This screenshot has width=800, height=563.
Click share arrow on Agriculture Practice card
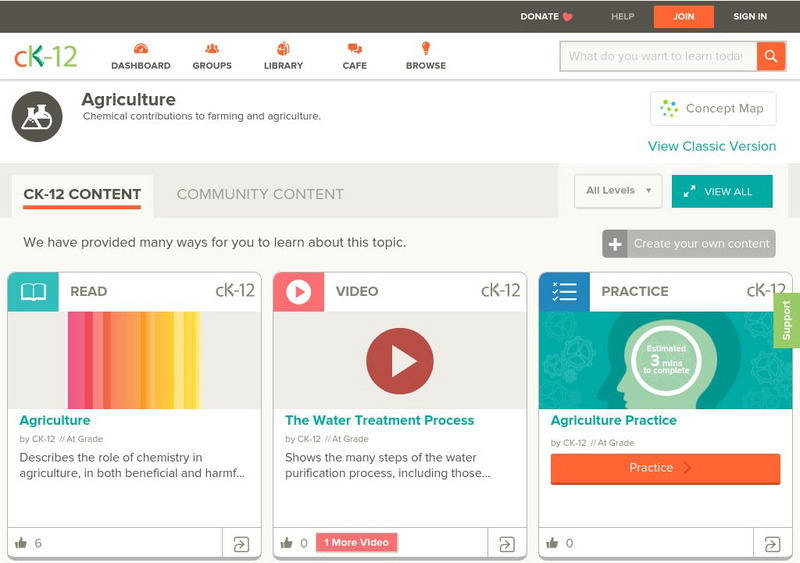tap(772, 544)
